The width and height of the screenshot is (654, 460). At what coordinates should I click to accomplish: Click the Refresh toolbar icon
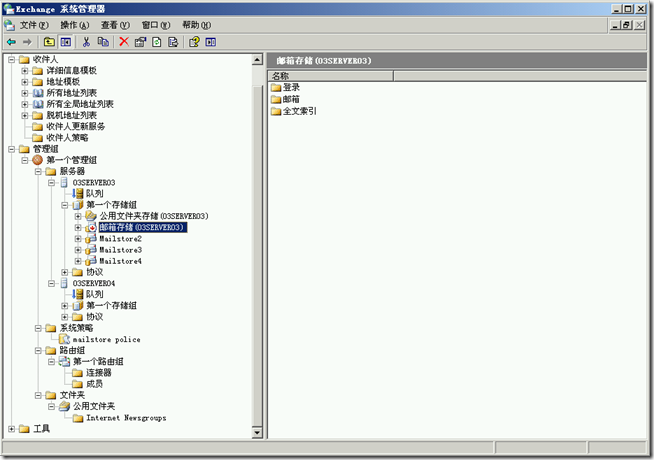click(x=157, y=42)
